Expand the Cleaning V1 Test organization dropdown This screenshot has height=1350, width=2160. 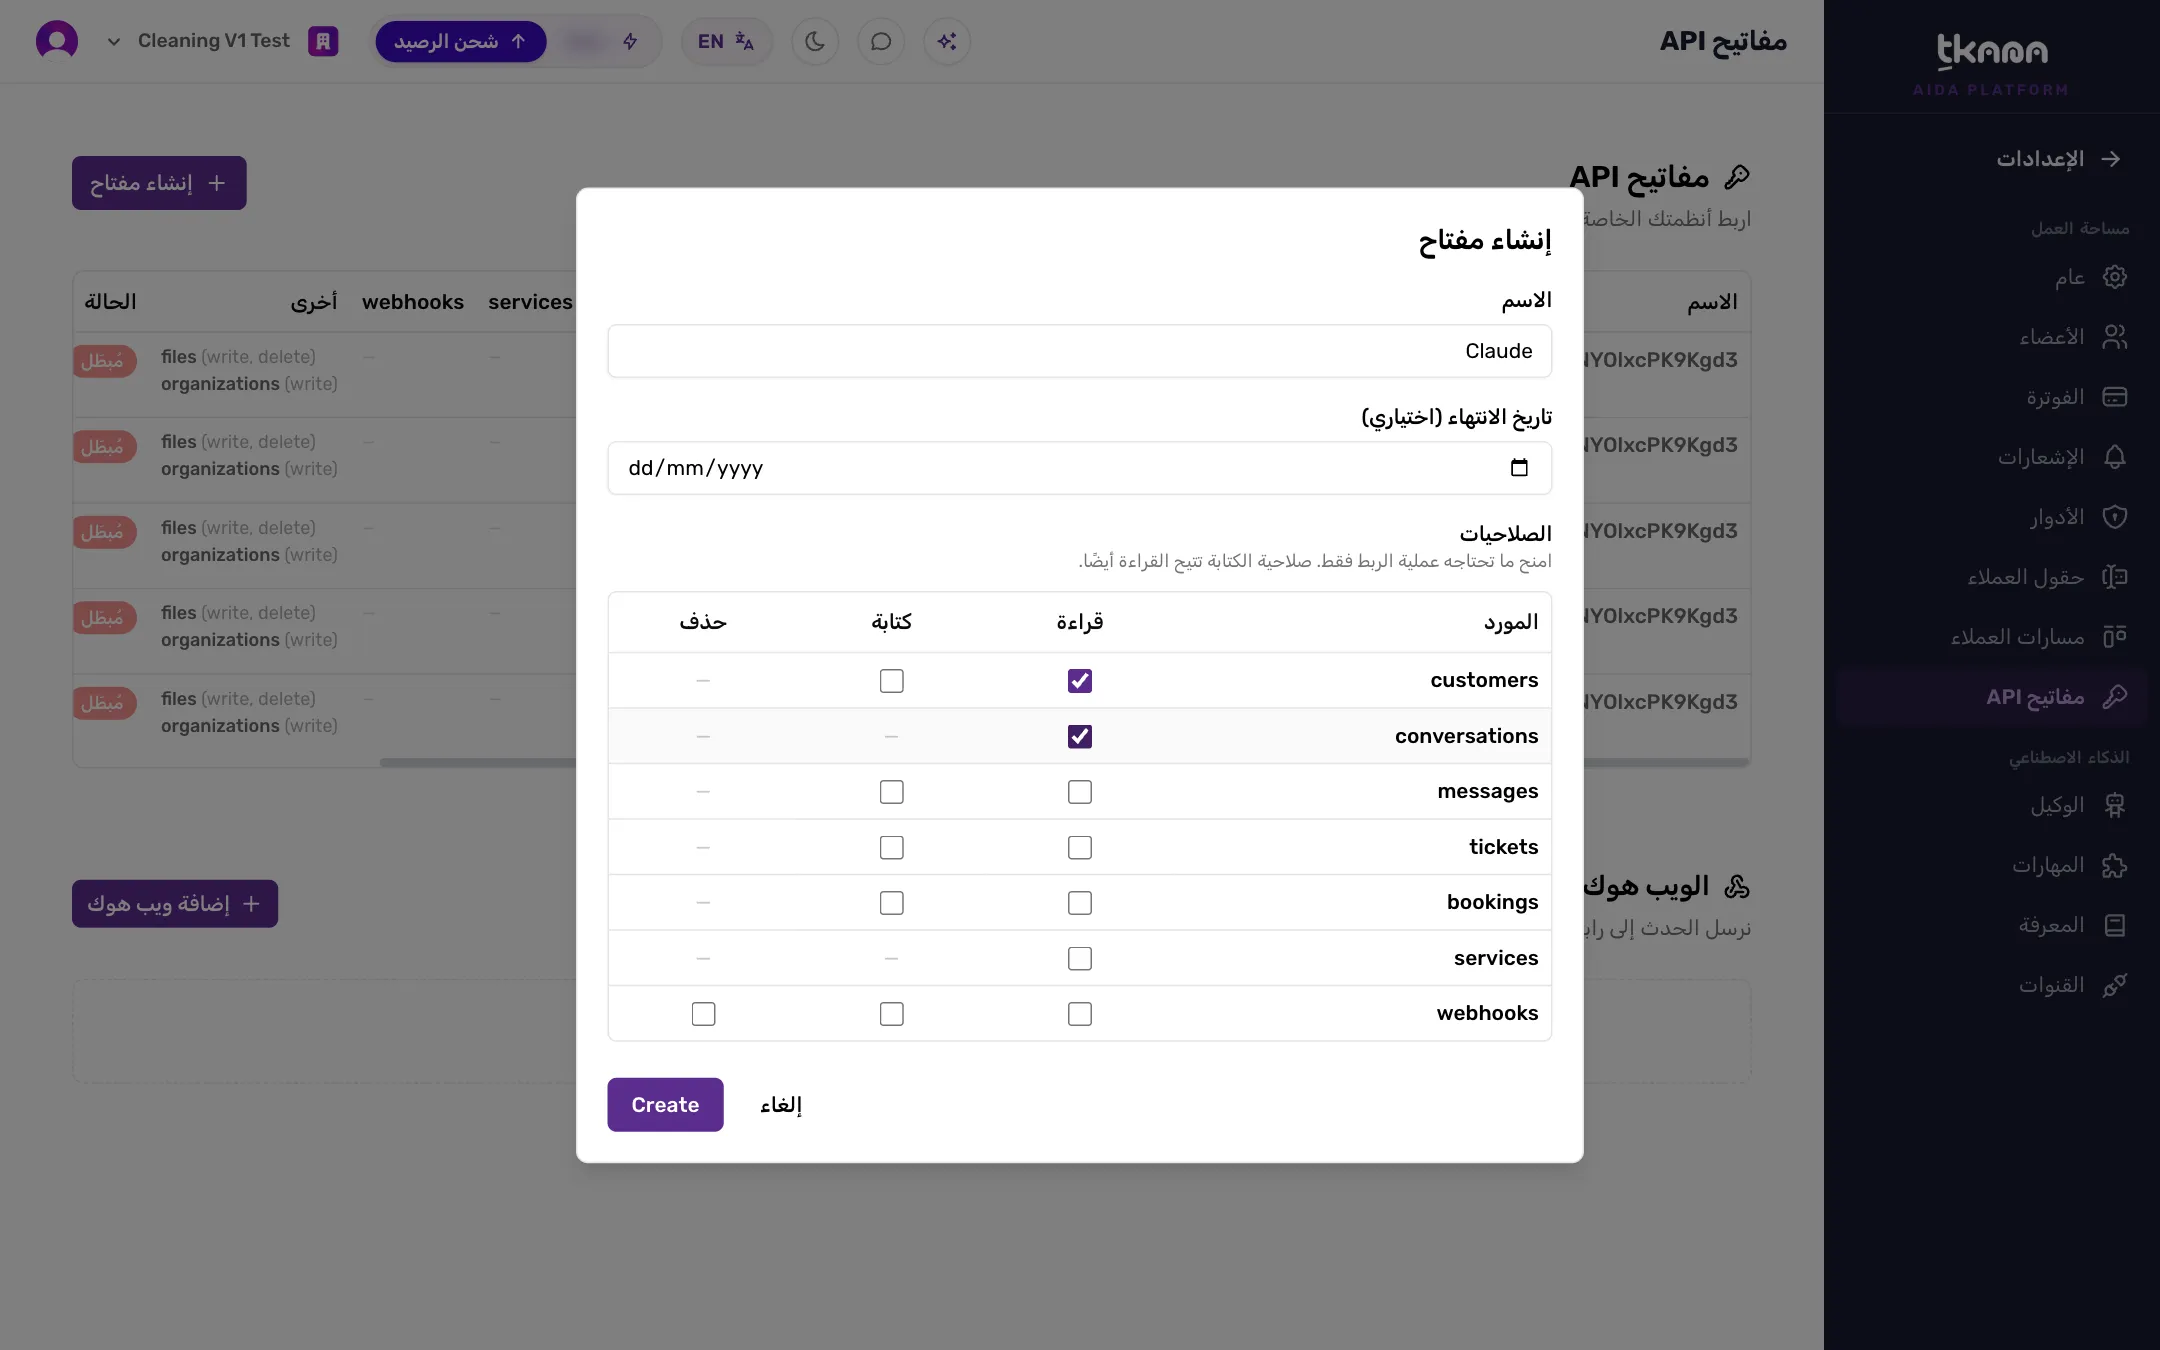point(114,41)
